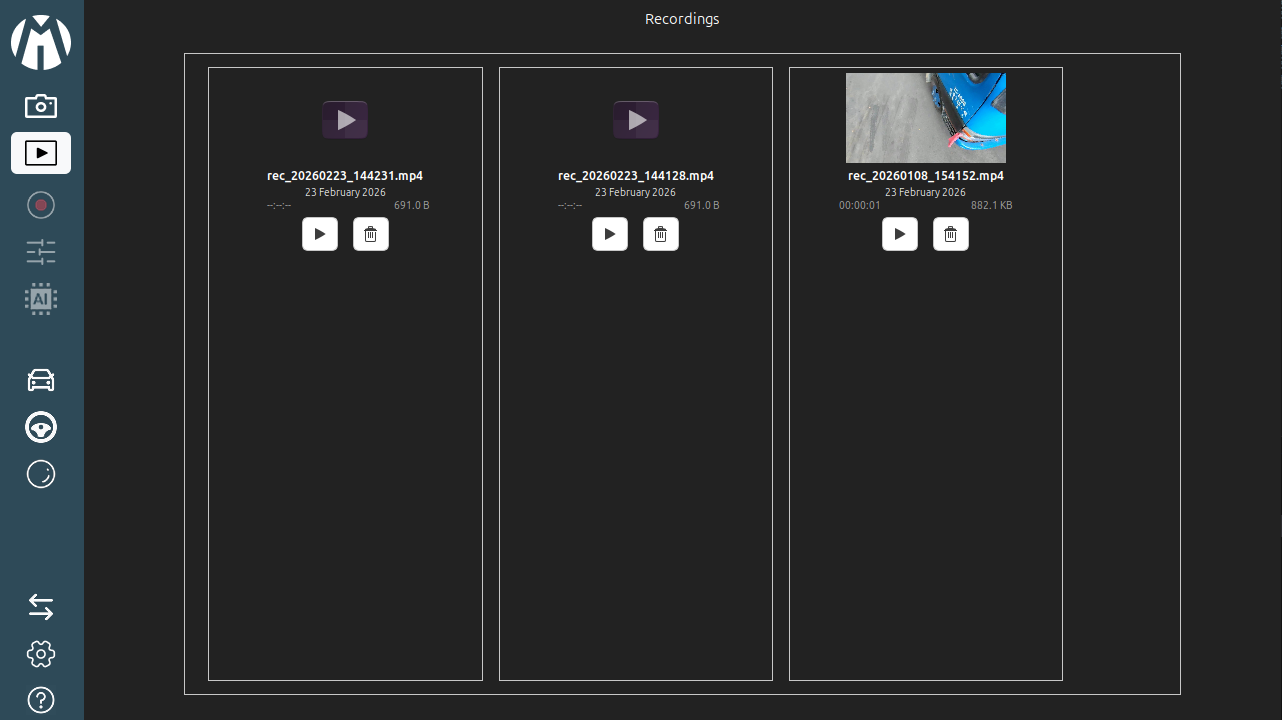Click the red record button in the sidebar
Image resolution: width=1282 pixels, height=720 pixels.
point(41,205)
